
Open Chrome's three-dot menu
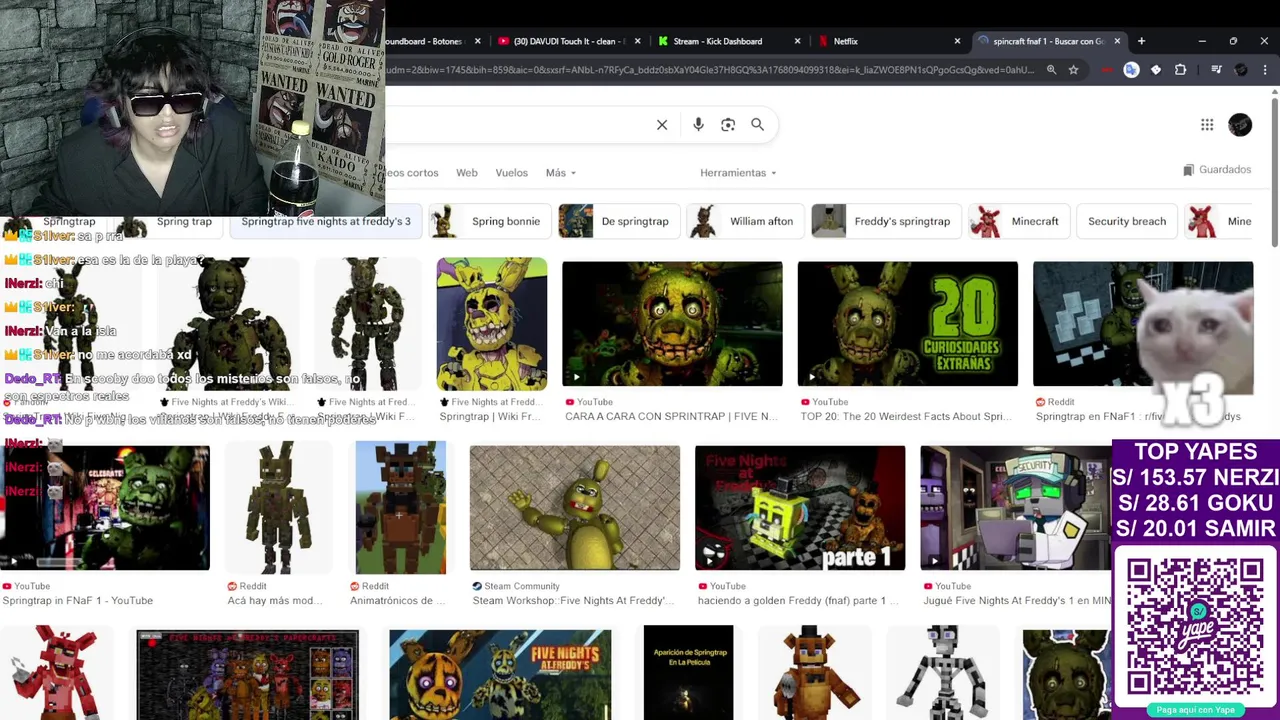tap(1265, 70)
